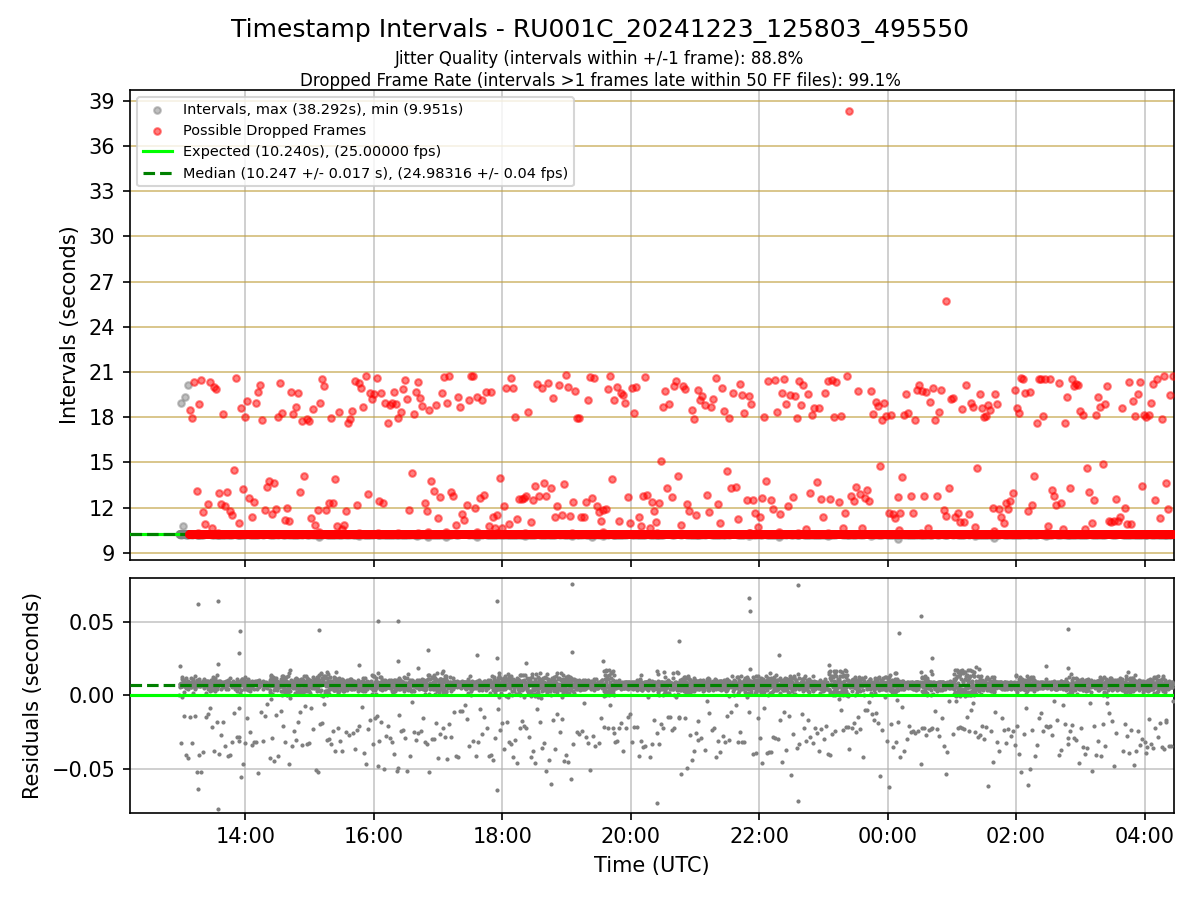Click the '04:00' x-axis tick label
This screenshot has height=900, width=1200.
click(1145, 835)
